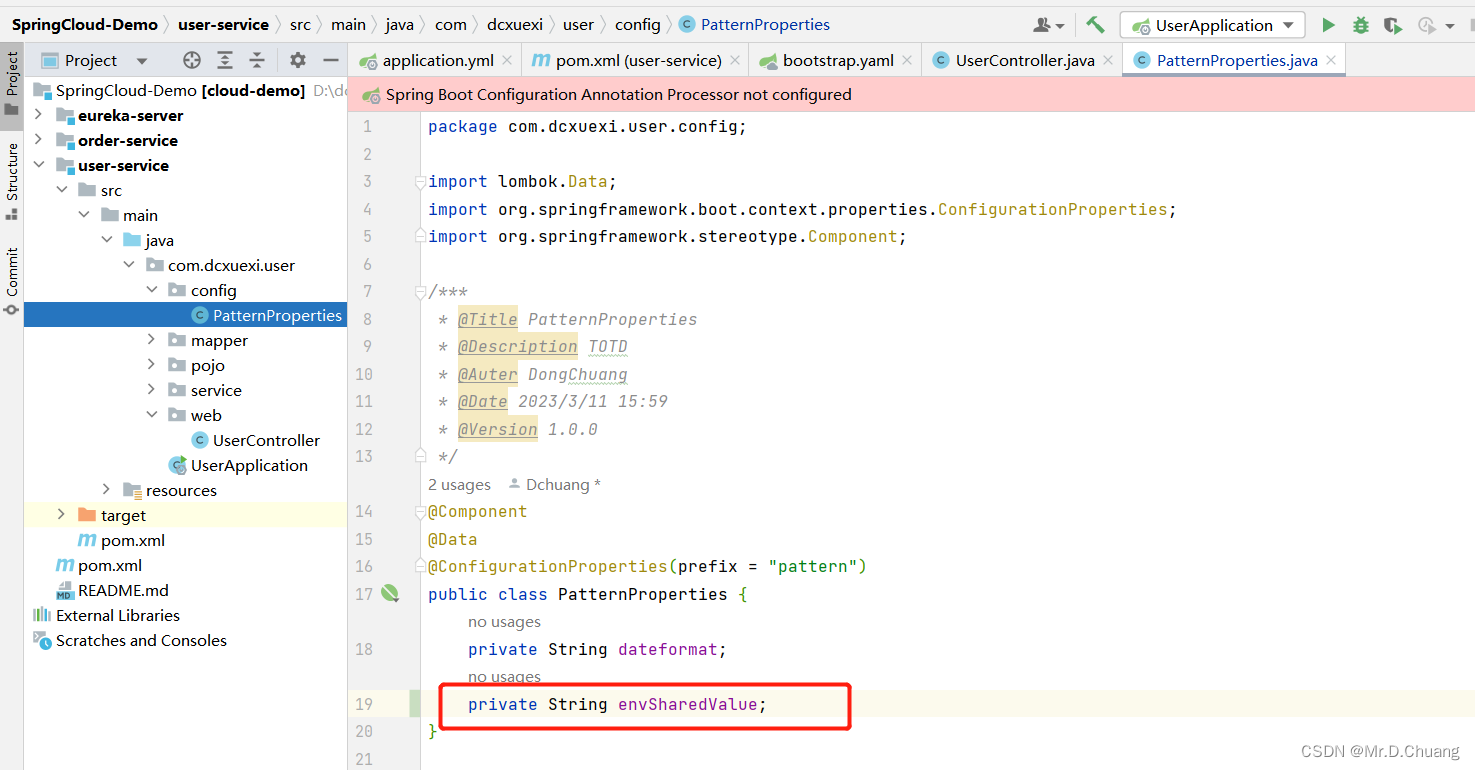Image resolution: width=1475 pixels, height=770 pixels.
Task: Open the UserApplication run configuration dropdown
Action: [x=1212, y=25]
